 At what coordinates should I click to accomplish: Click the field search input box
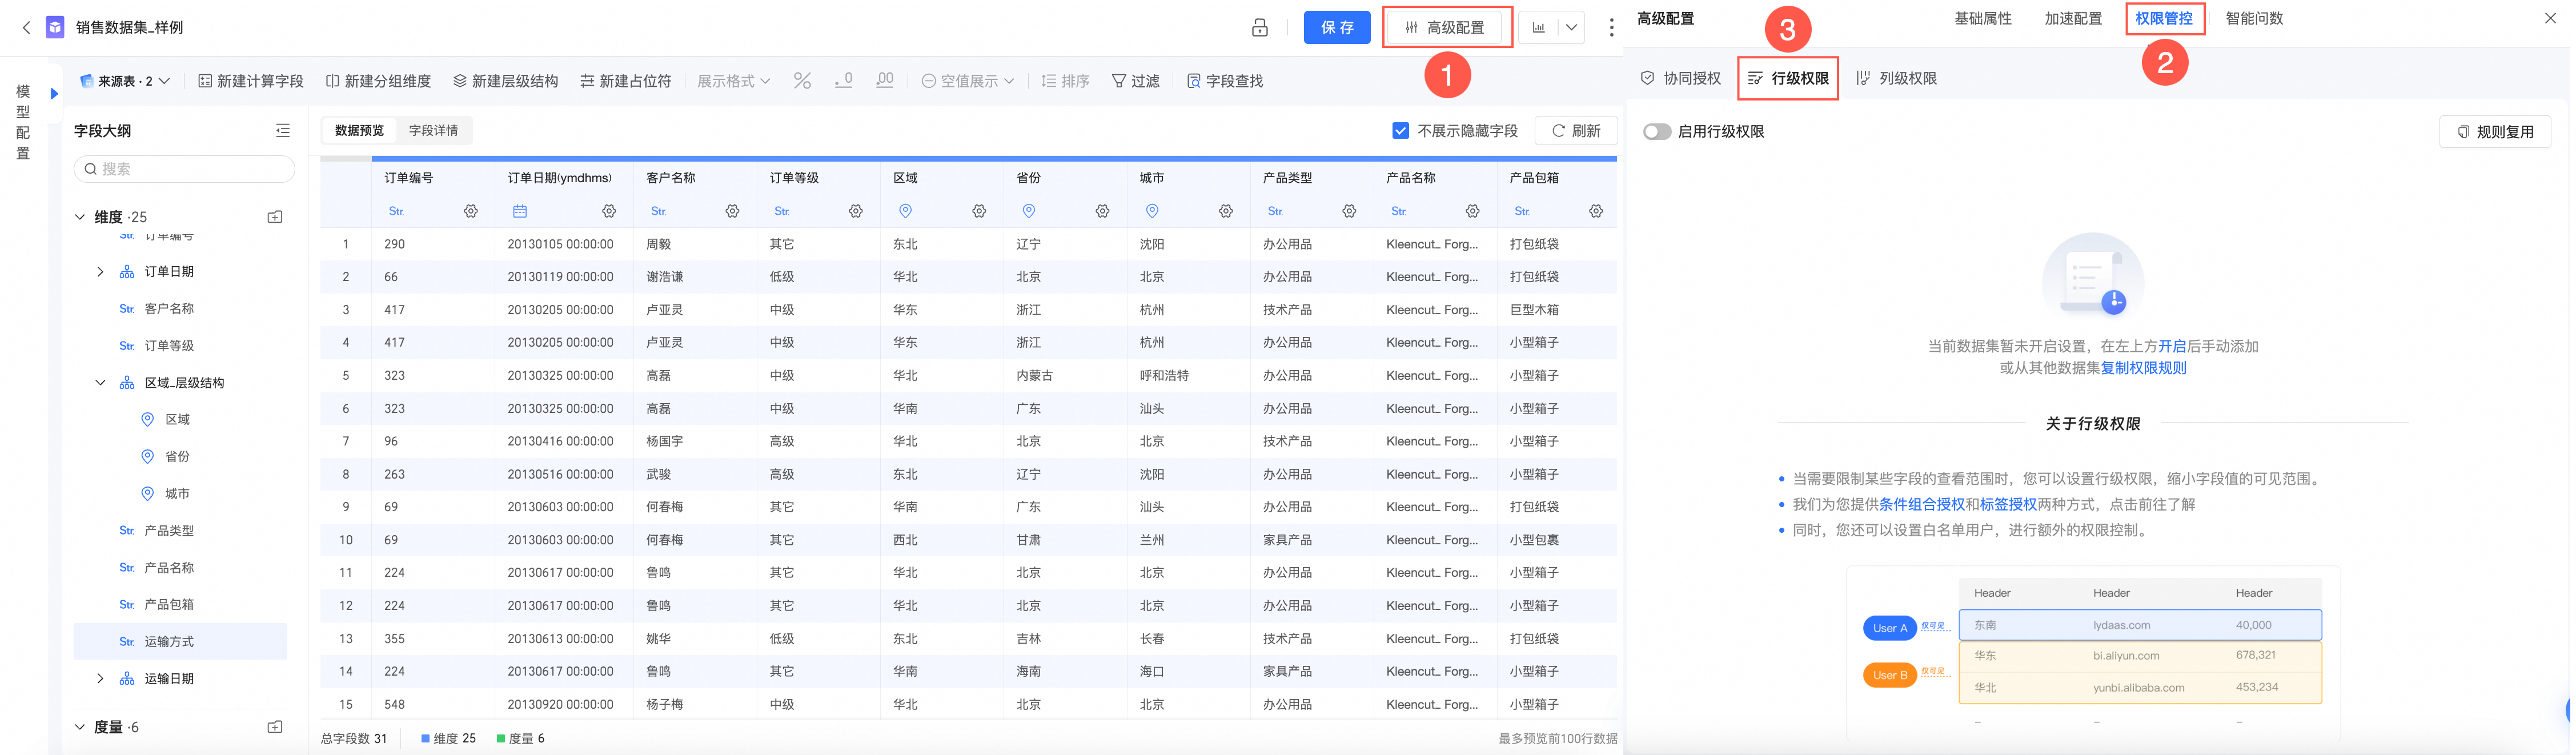(185, 169)
